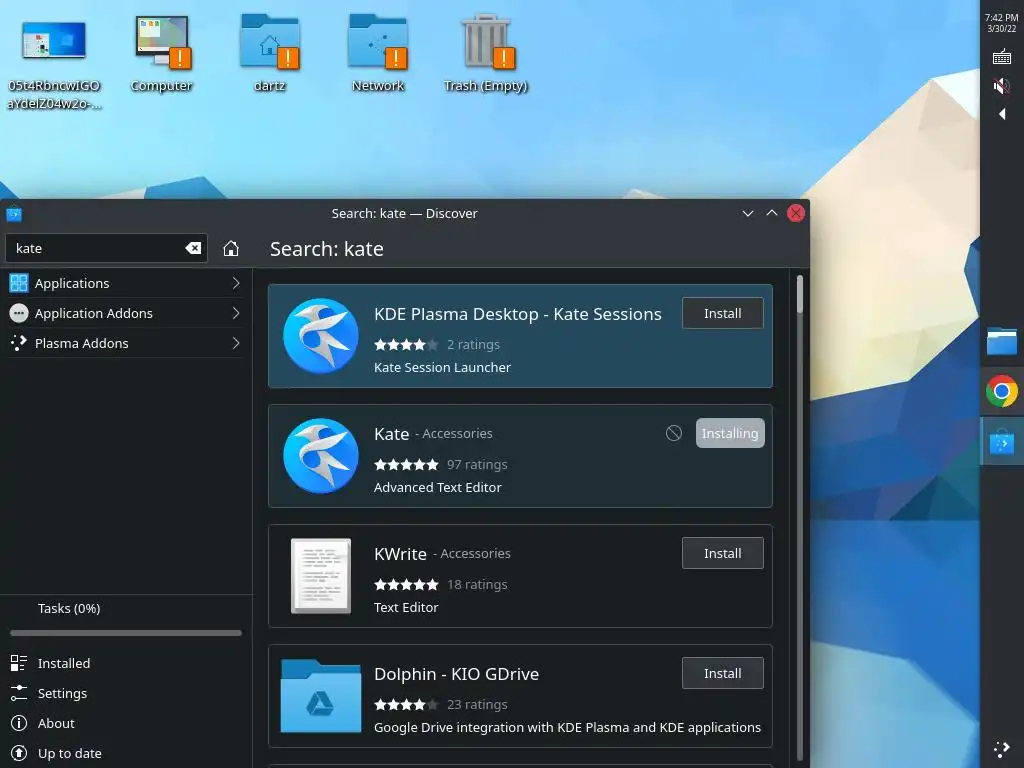This screenshot has height=768, width=1024.
Task: Minimize the Discover window
Action: [748, 214]
